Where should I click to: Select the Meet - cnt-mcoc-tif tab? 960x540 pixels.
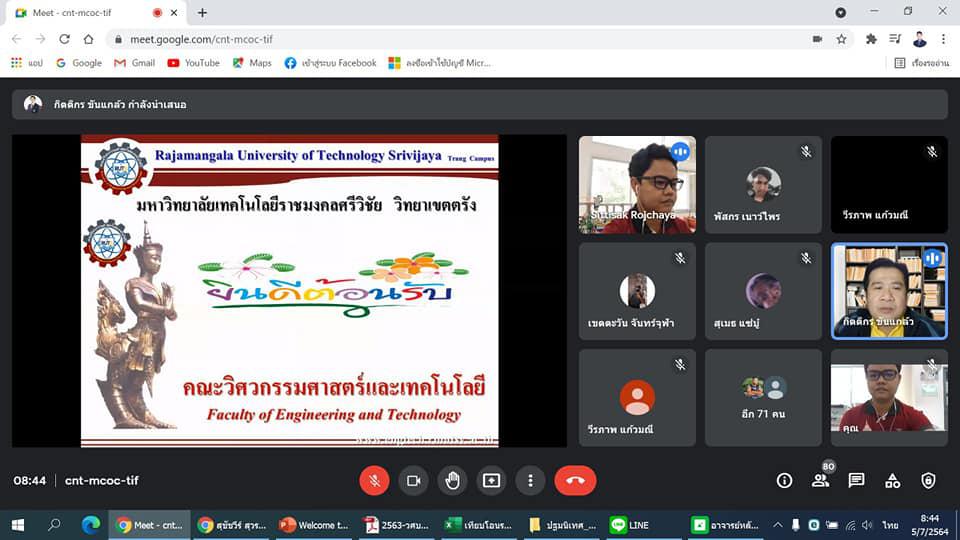[97, 12]
